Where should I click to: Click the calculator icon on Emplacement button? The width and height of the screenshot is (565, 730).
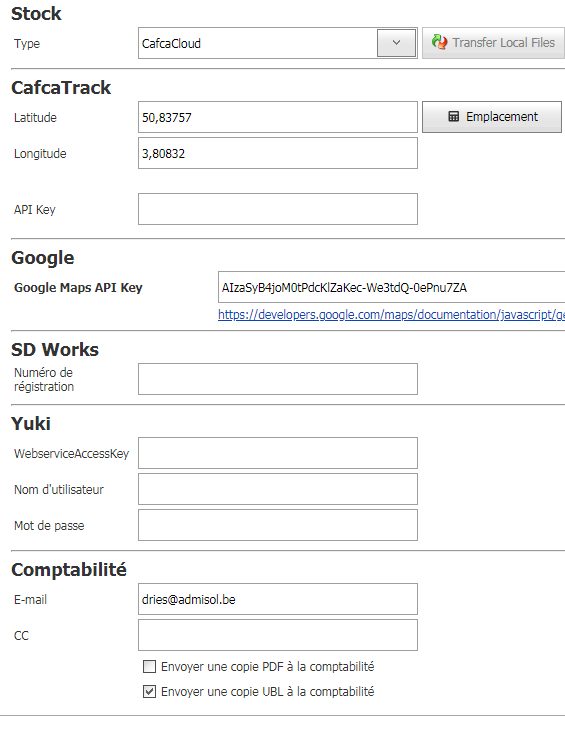(x=453, y=116)
